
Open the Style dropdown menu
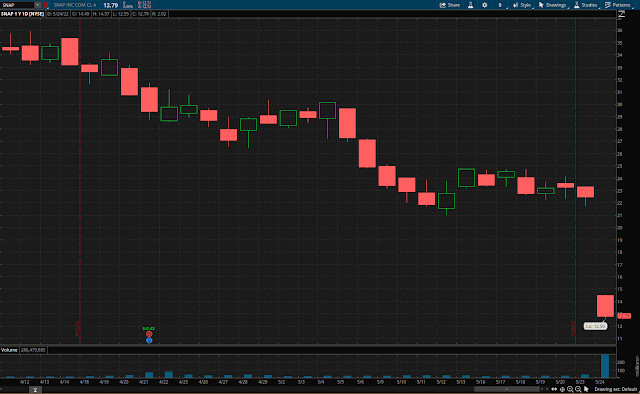pyautogui.click(x=522, y=5)
